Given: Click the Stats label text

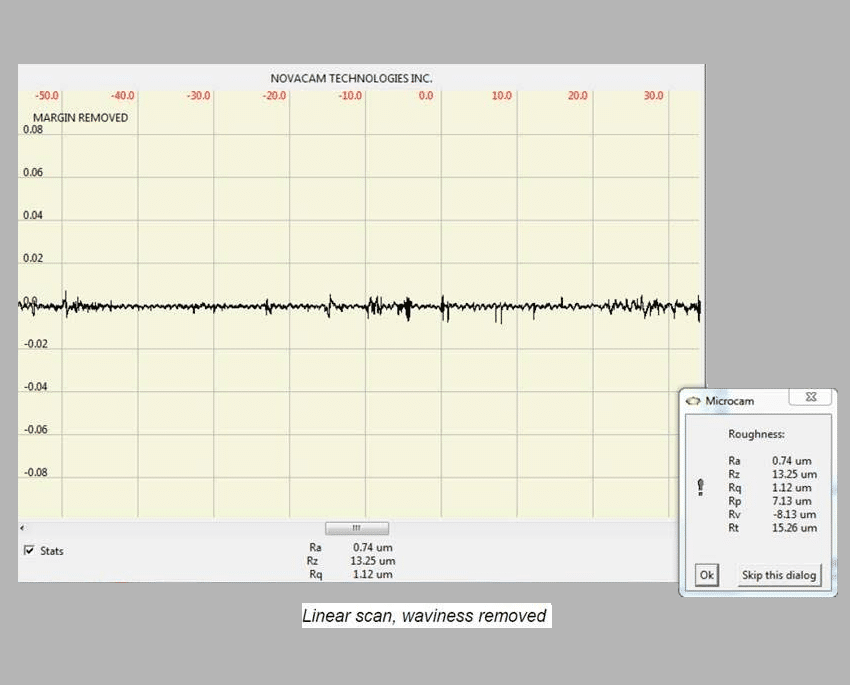Looking at the screenshot, I should coord(51,551).
